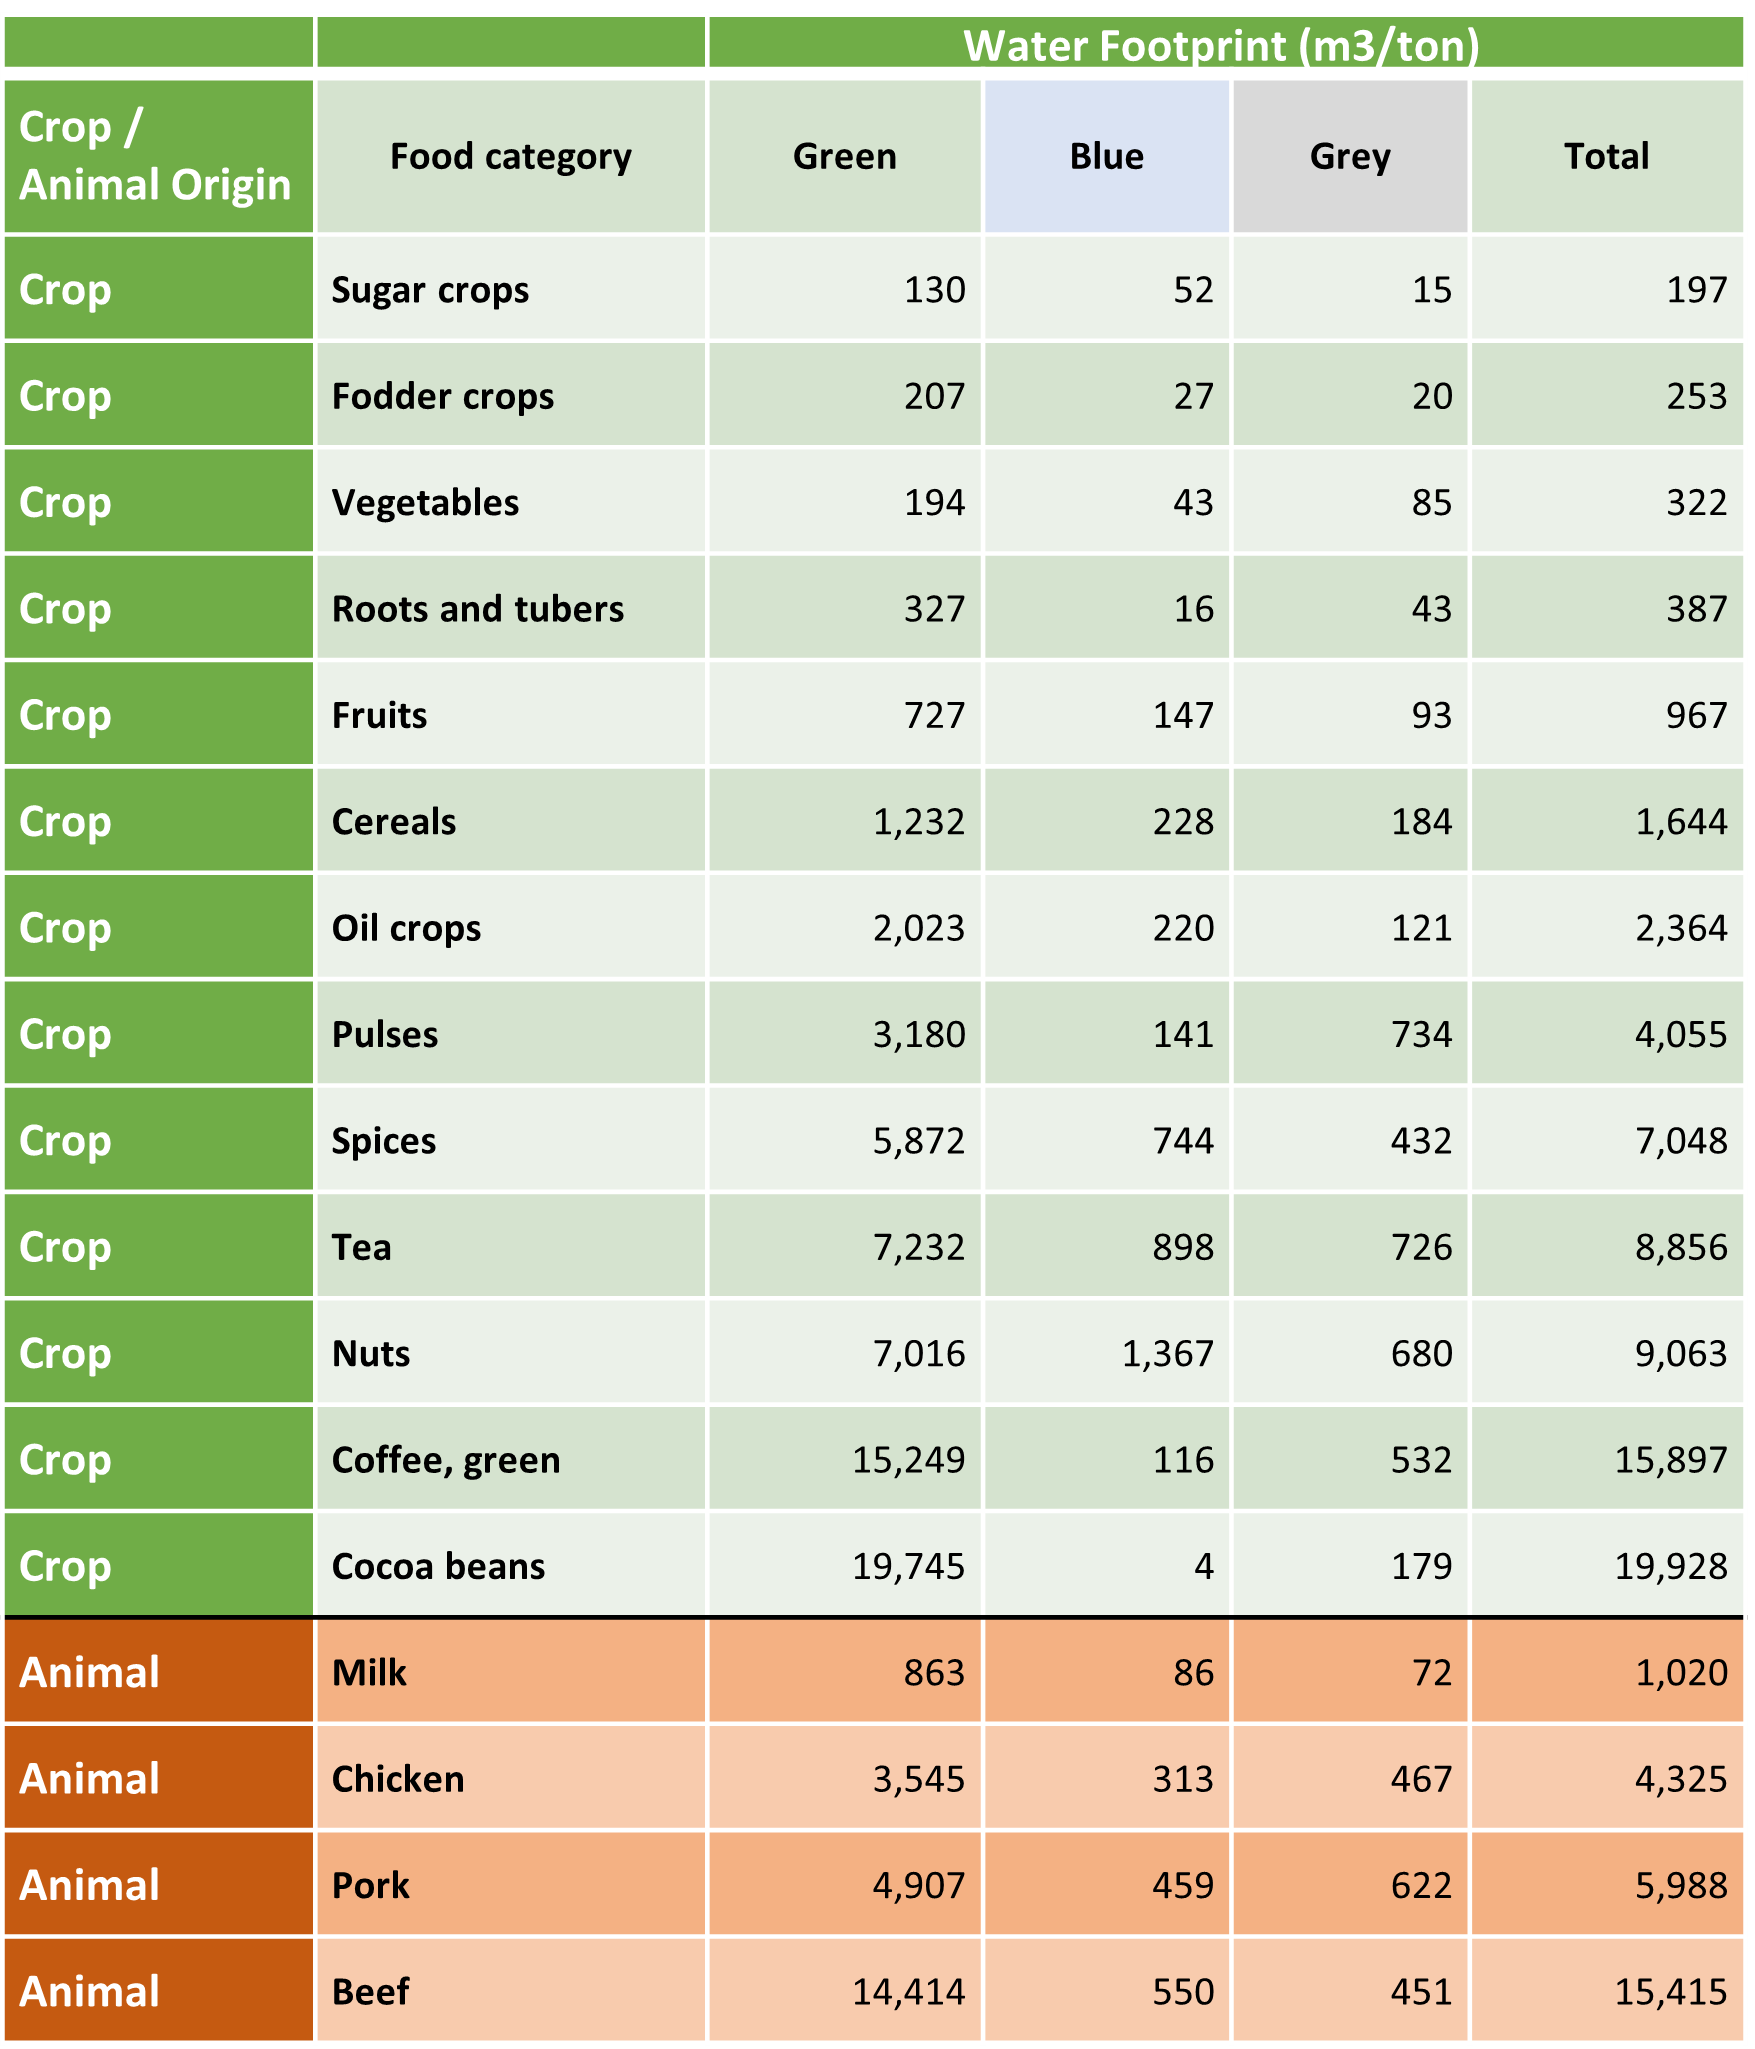Click the Grey column header cell
Image resolution: width=1755 pixels, height=2049 pixels.
click(x=1350, y=156)
